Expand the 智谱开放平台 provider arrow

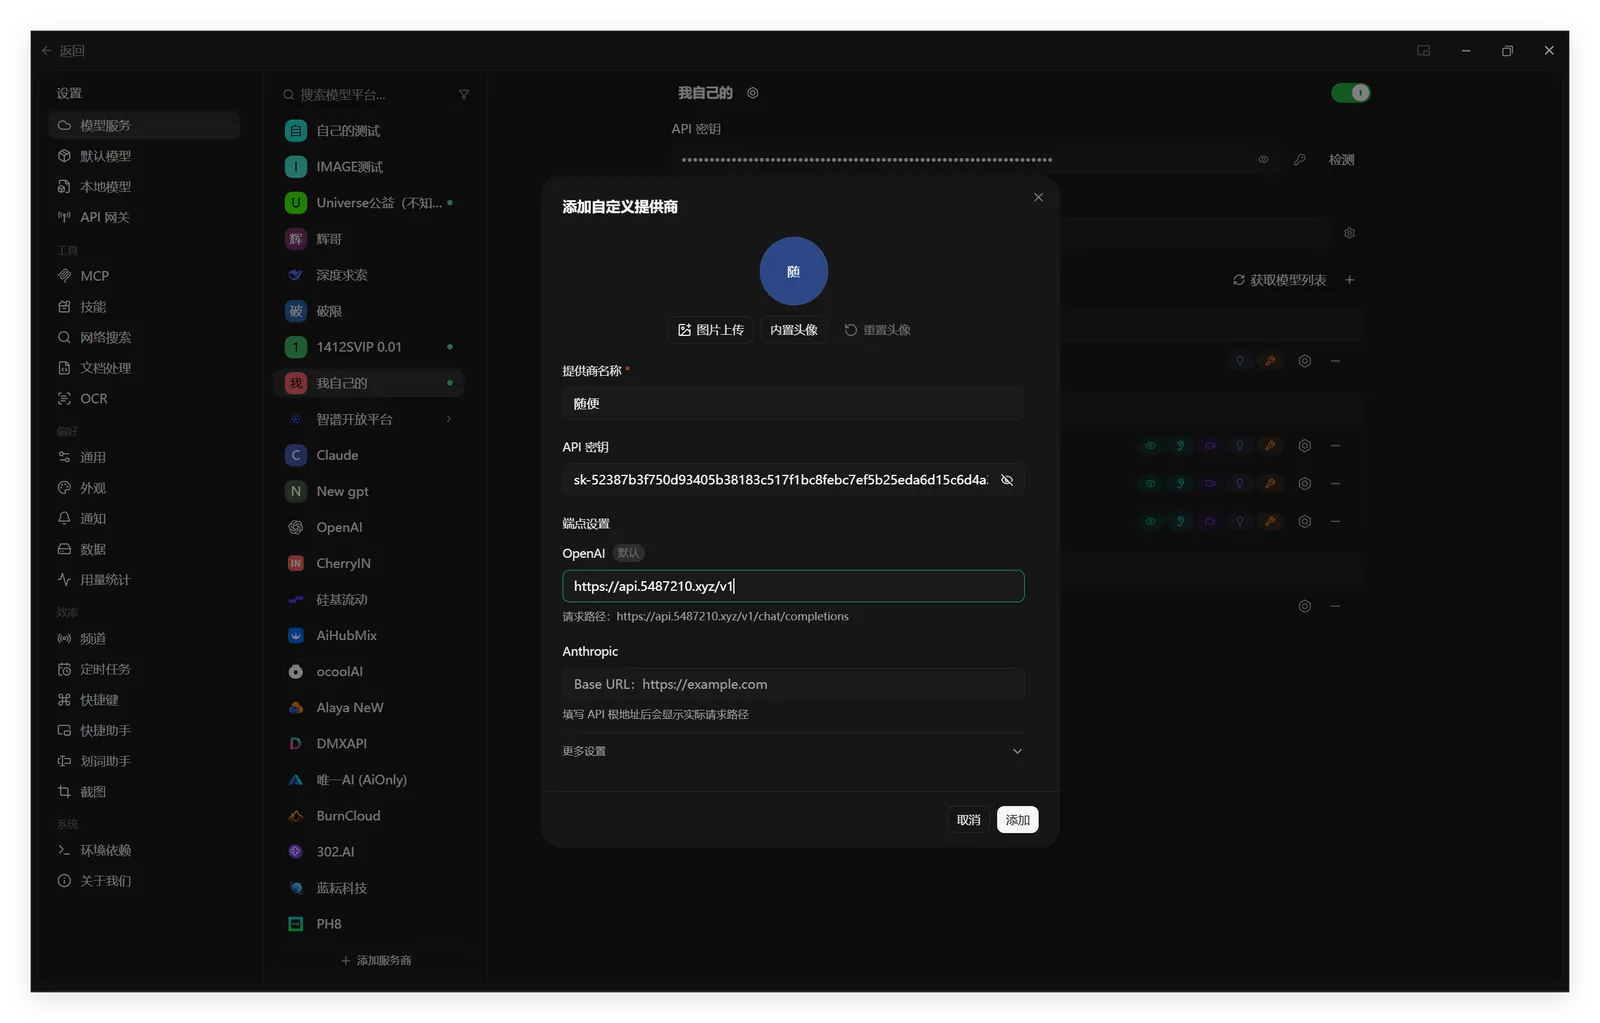coord(449,419)
